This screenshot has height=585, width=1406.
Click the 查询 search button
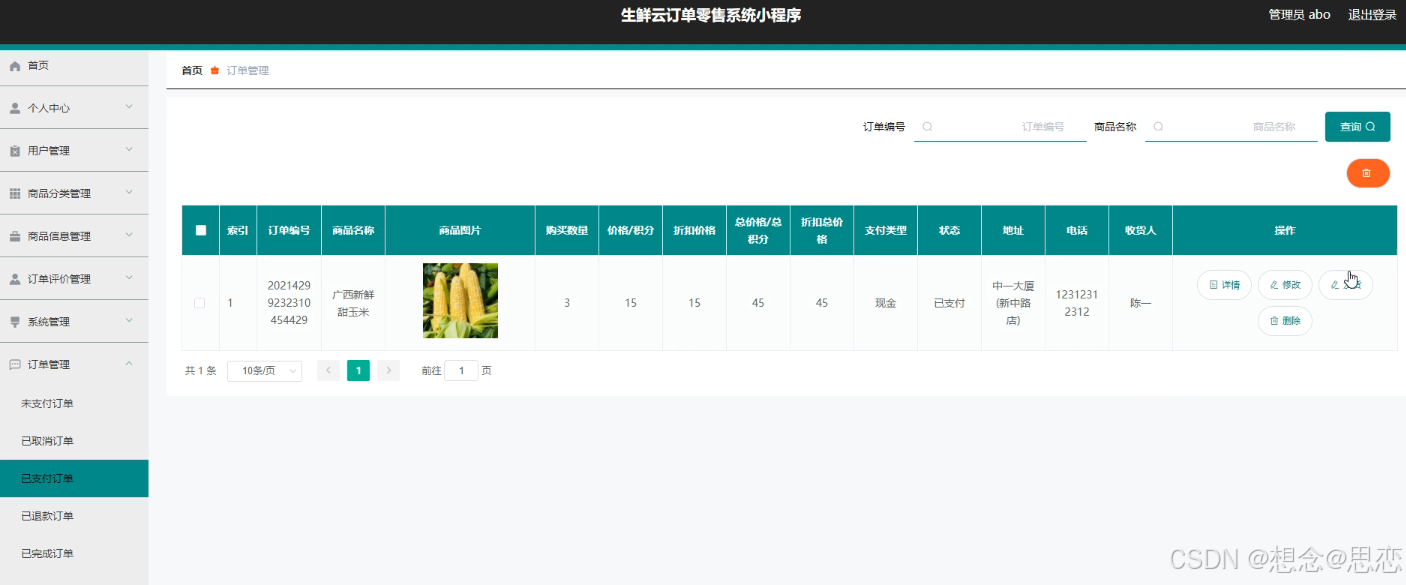point(1357,127)
